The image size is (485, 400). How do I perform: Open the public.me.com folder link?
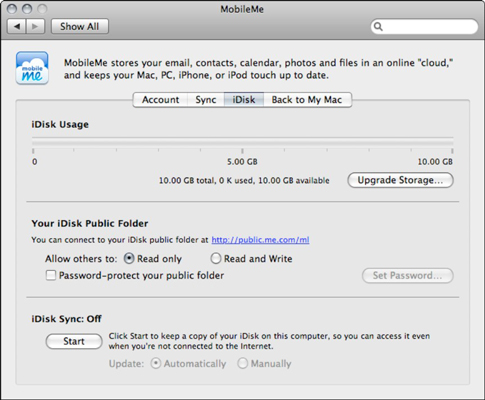[x=260, y=240]
